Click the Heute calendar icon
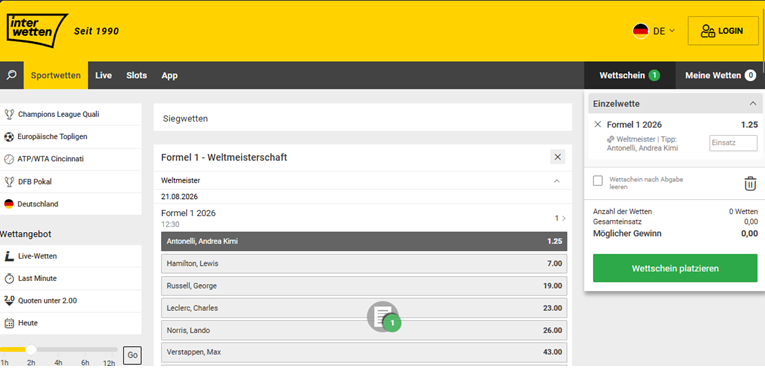Image resolution: width=765 pixels, height=380 pixels. pos(9,323)
